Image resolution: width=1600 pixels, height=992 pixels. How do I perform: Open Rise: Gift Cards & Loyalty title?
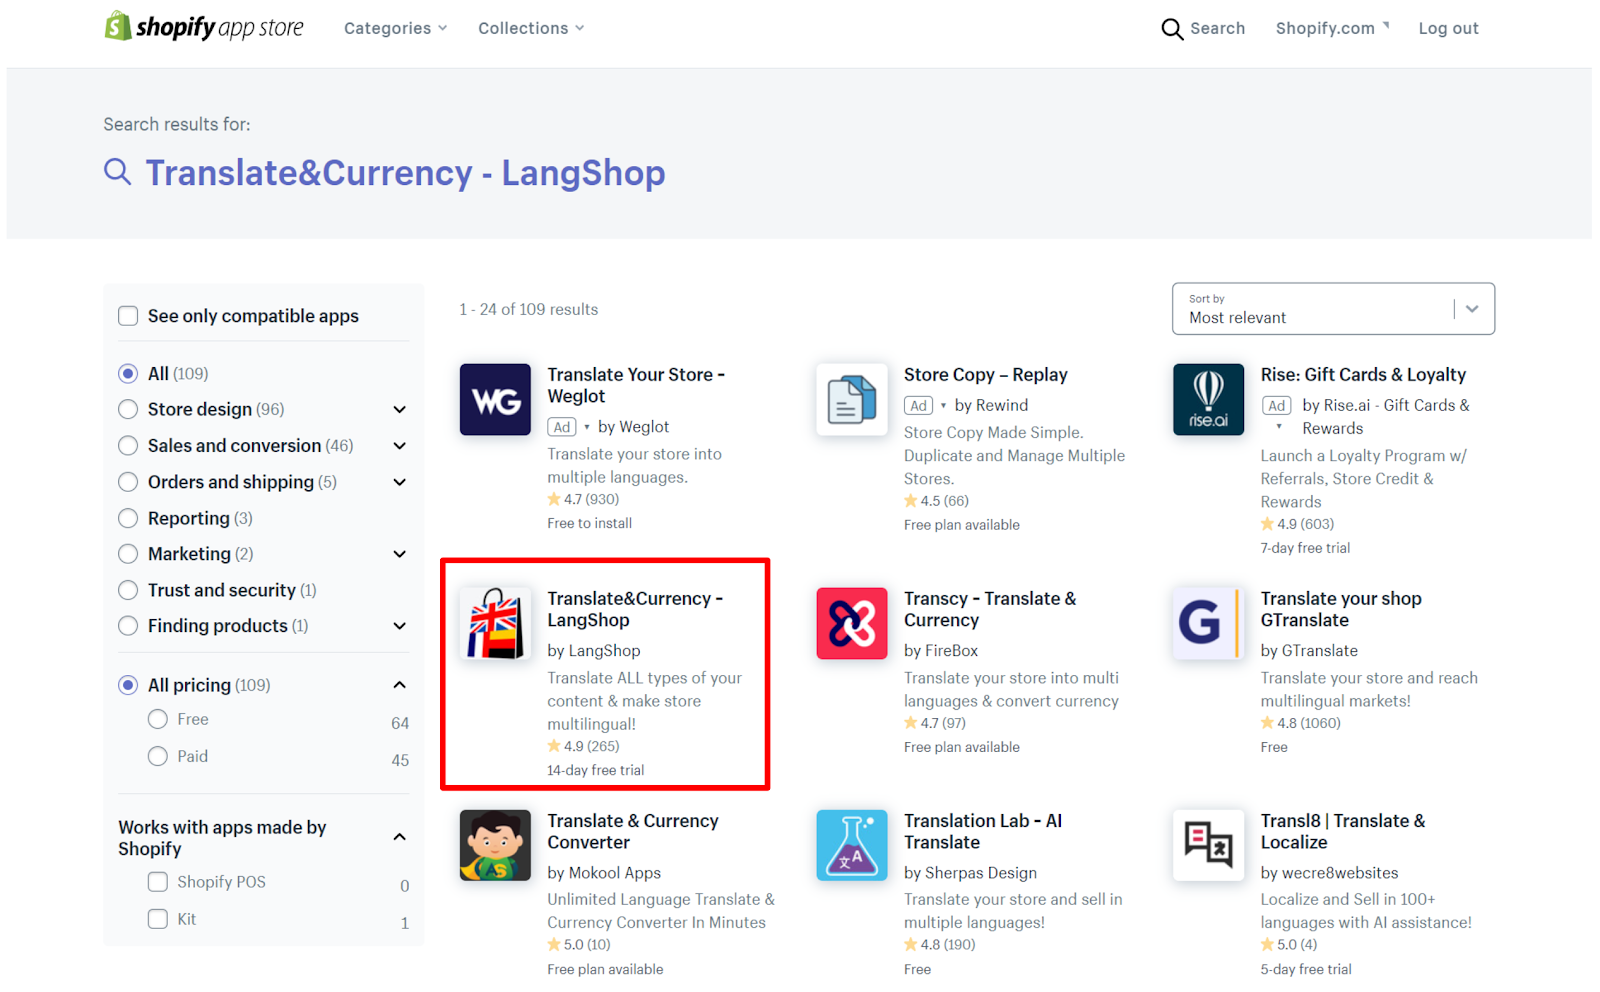(1363, 375)
